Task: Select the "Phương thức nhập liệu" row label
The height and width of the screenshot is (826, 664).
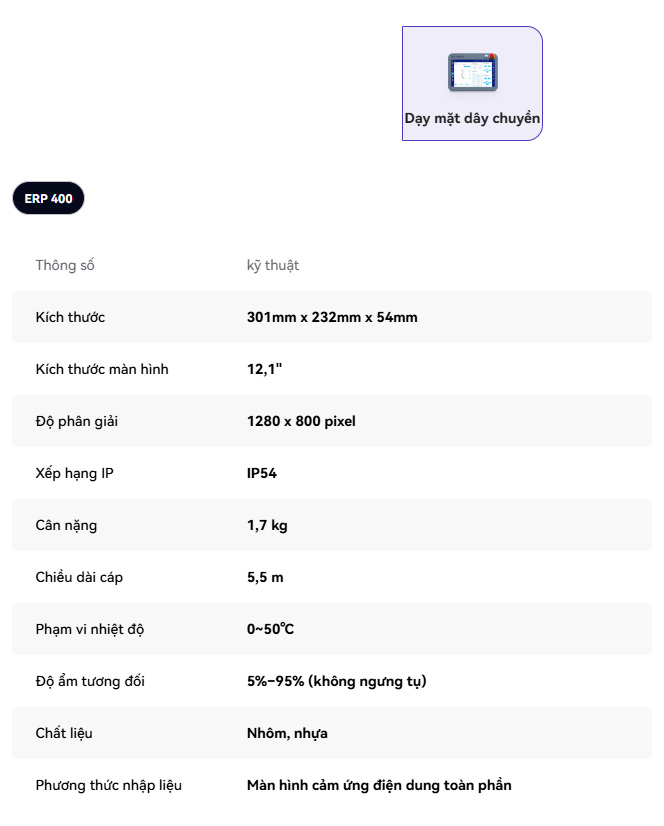Action: pos(109,785)
